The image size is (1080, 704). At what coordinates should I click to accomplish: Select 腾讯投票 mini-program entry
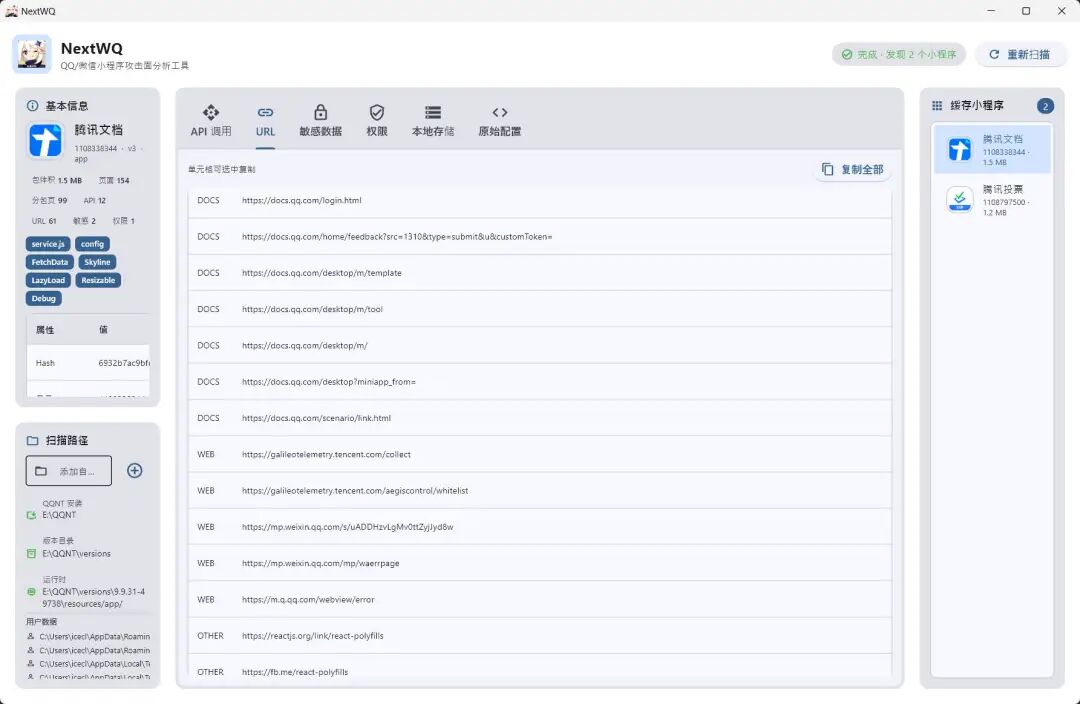(x=993, y=200)
